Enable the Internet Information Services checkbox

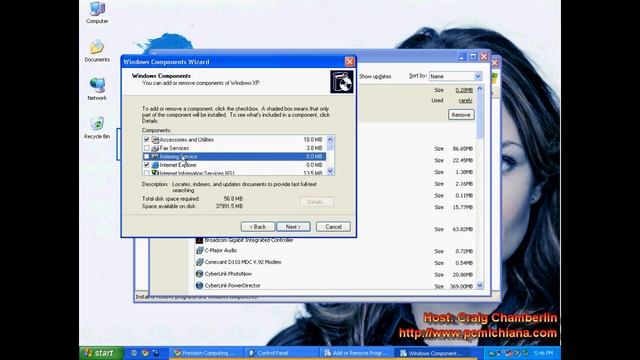[x=147, y=173]
